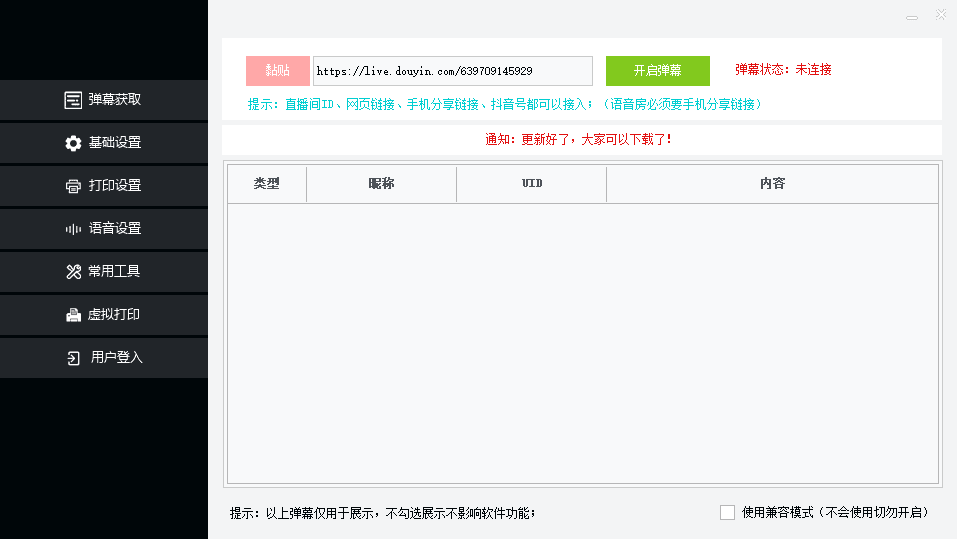
Task: Click the login arrow icon for 用户登入
Action: pyautogui.click(x=74, y=358)
